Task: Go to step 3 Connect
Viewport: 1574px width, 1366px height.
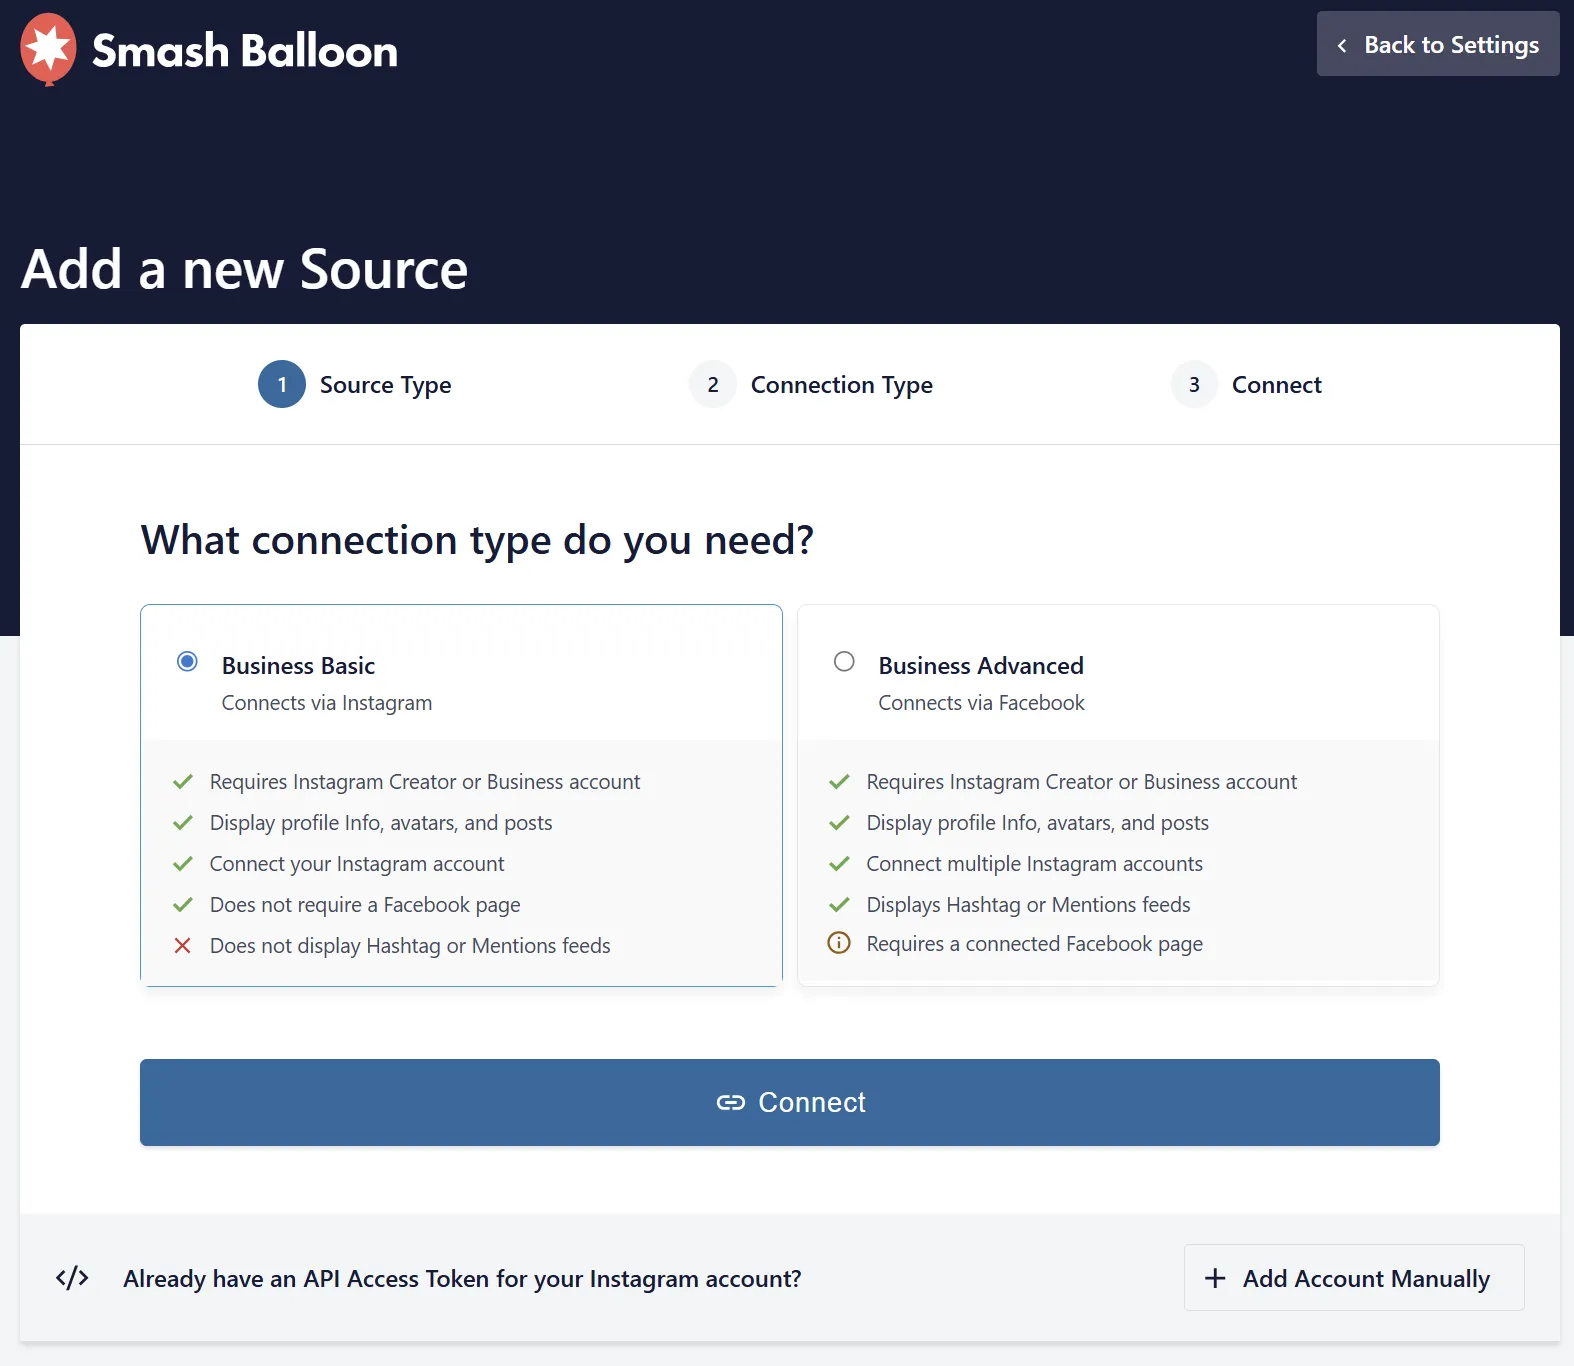Action: coord(1246,384)
